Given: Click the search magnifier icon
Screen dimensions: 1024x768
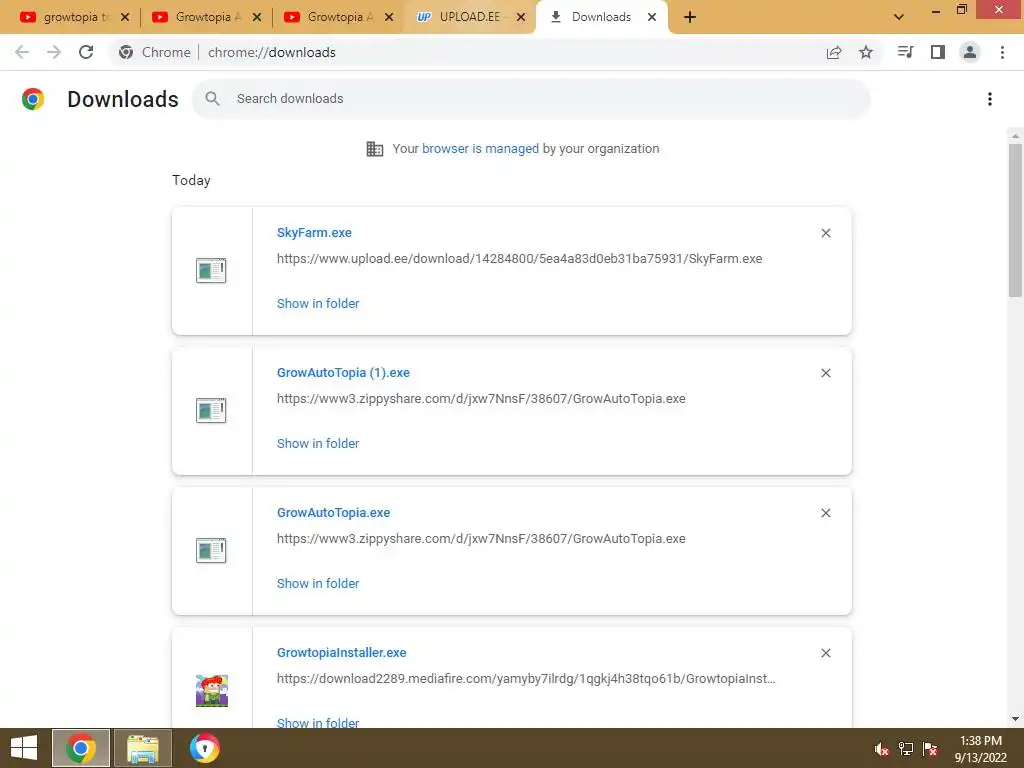Looking at the screenshot, I should (212, 99).
